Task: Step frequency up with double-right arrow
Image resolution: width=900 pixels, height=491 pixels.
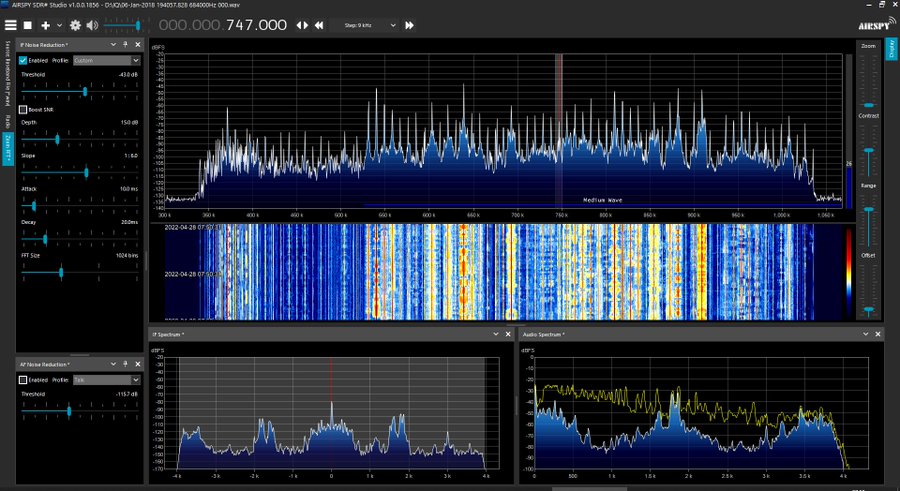Action: point(409,25)
